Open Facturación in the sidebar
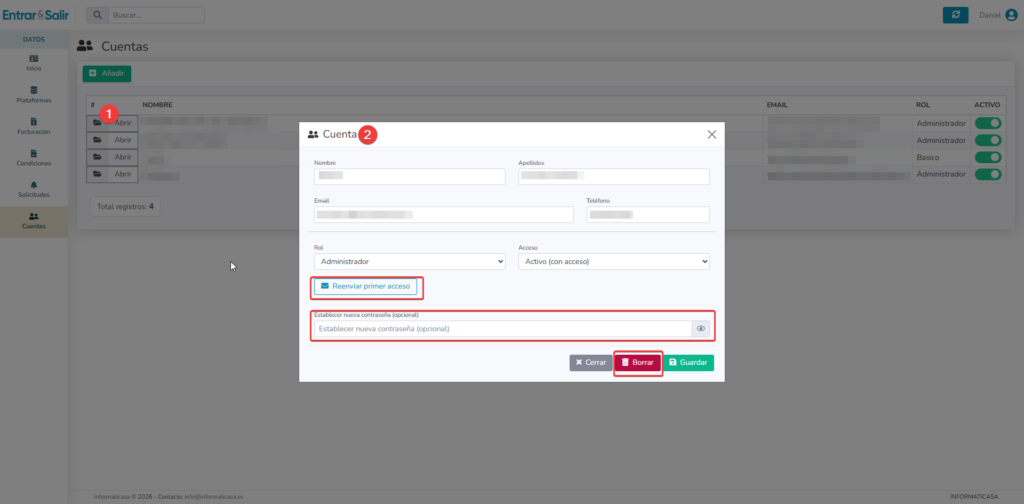Image resolution: width=1024 pixels, height=504 pixels. point(34,126)
